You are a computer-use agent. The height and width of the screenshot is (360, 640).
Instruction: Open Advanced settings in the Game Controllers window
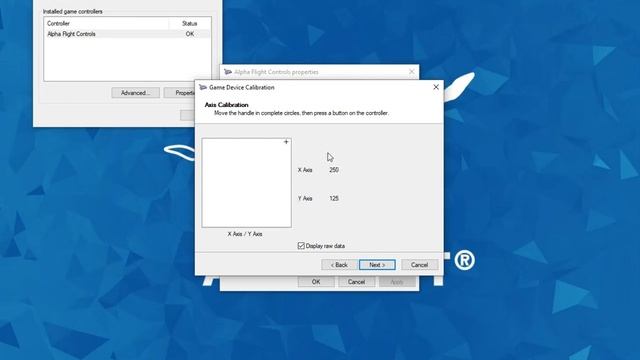tap(136, 93)
